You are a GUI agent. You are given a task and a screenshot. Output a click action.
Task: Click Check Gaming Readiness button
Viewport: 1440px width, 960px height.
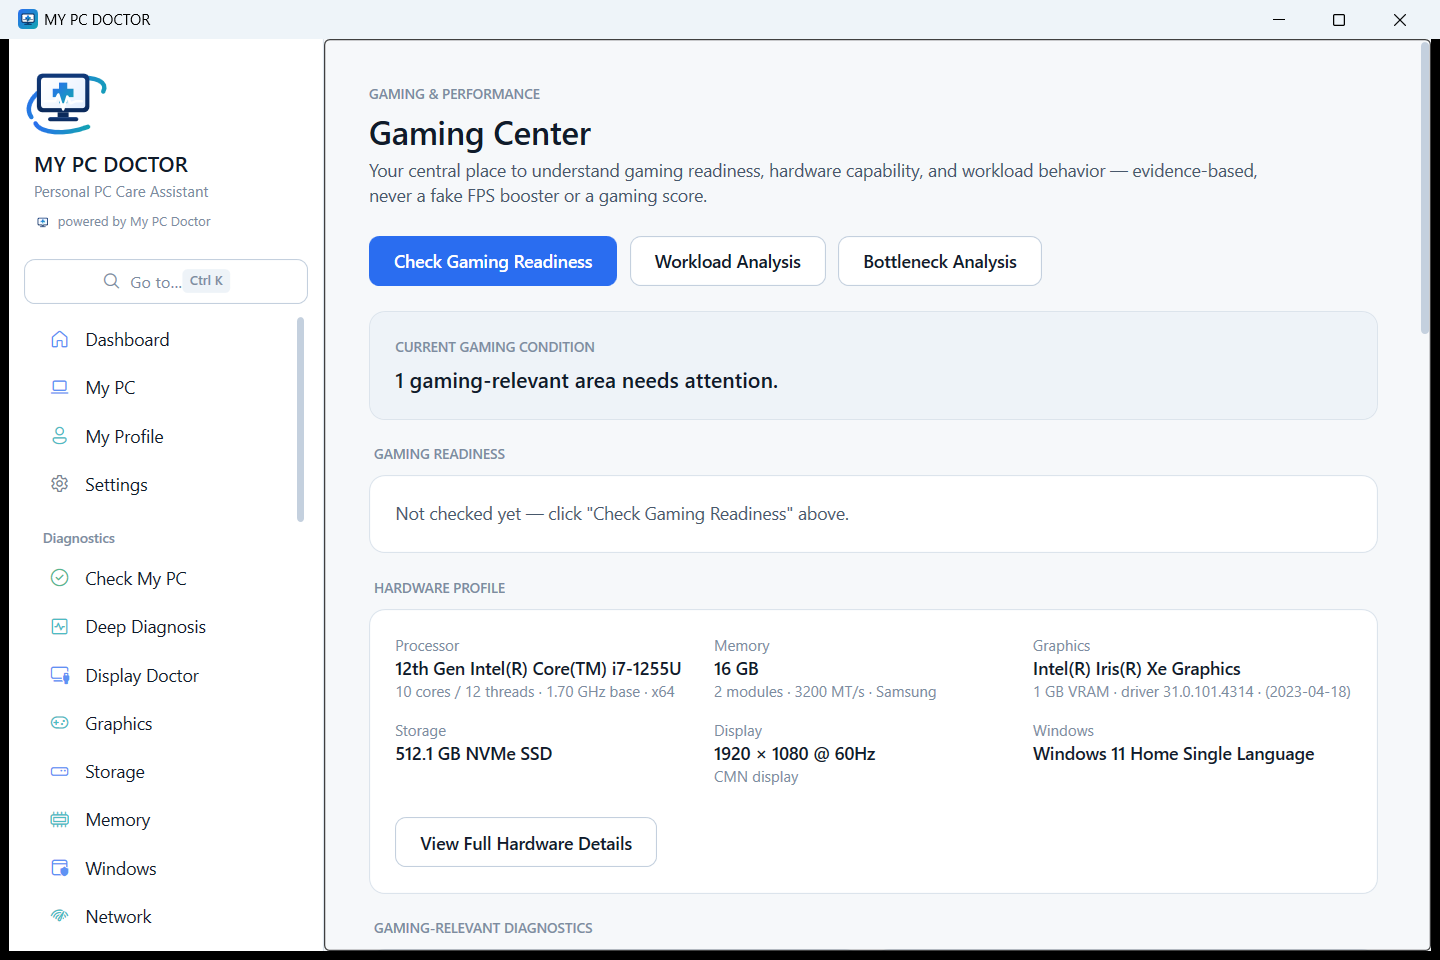[493, 261]
